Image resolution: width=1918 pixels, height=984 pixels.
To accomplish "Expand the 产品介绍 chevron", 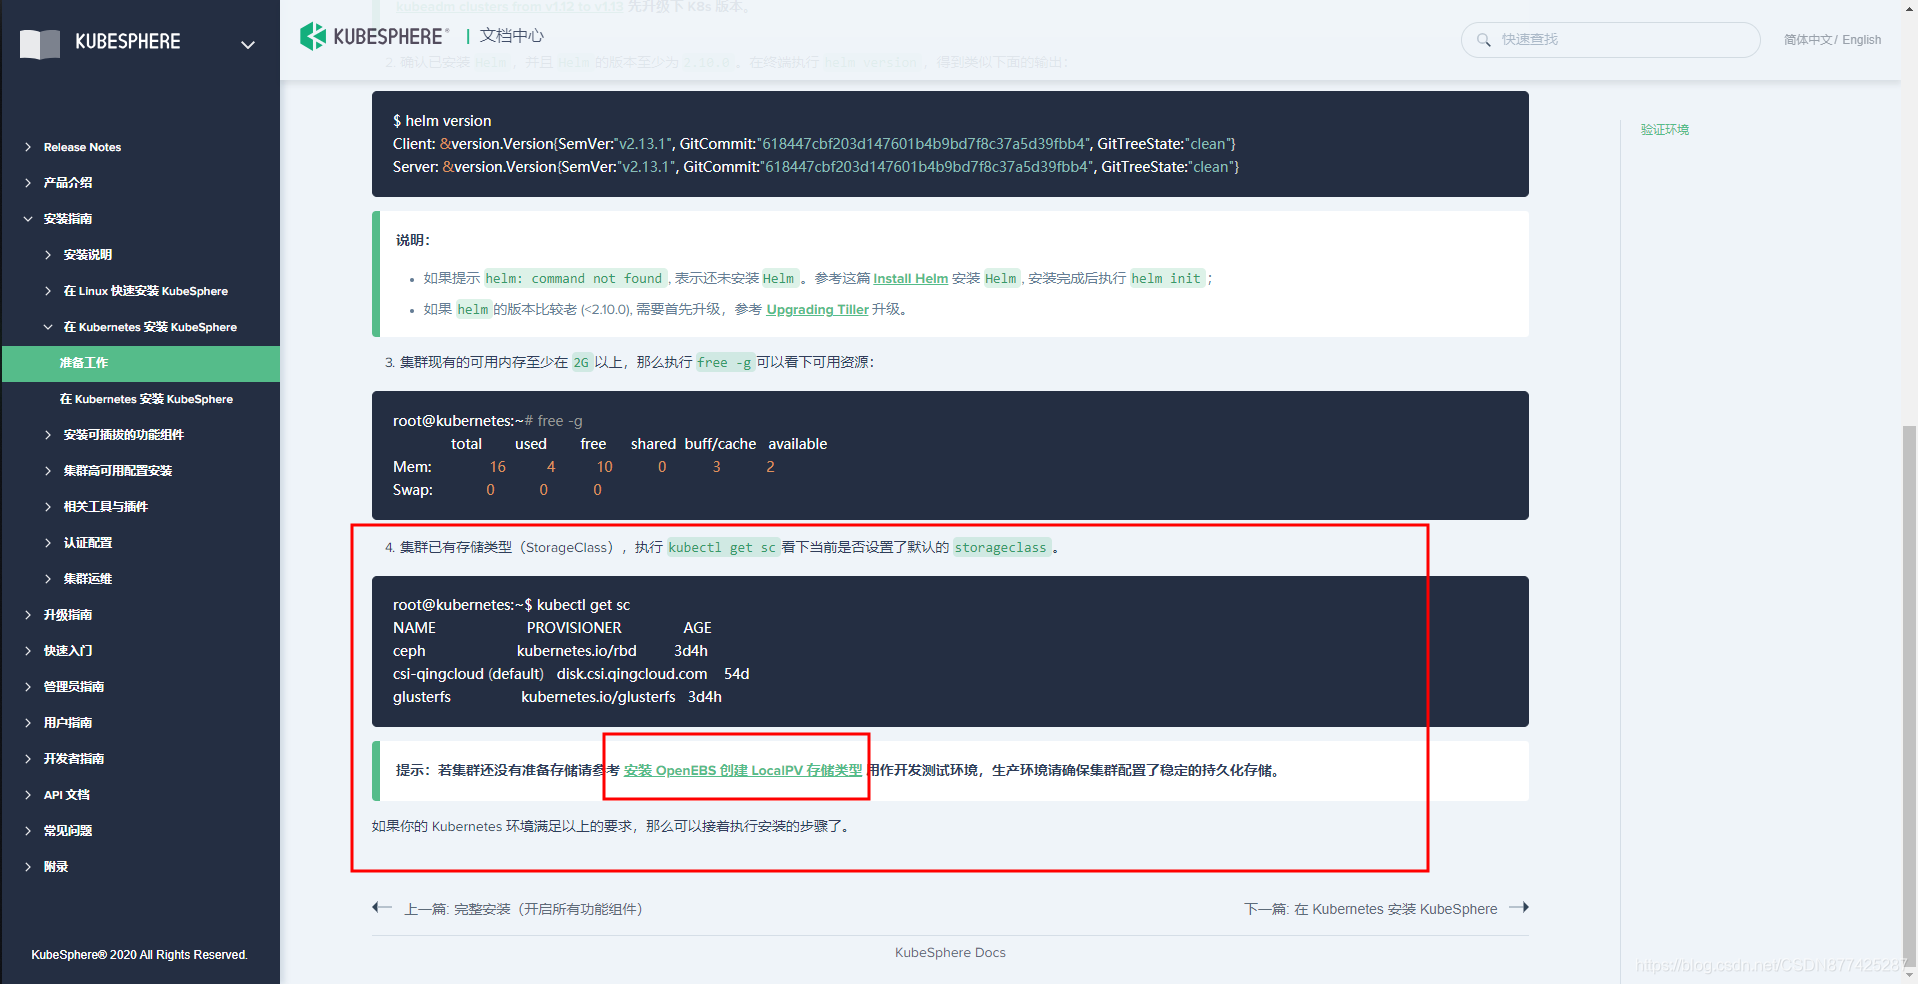I will [x=28, y=183].
